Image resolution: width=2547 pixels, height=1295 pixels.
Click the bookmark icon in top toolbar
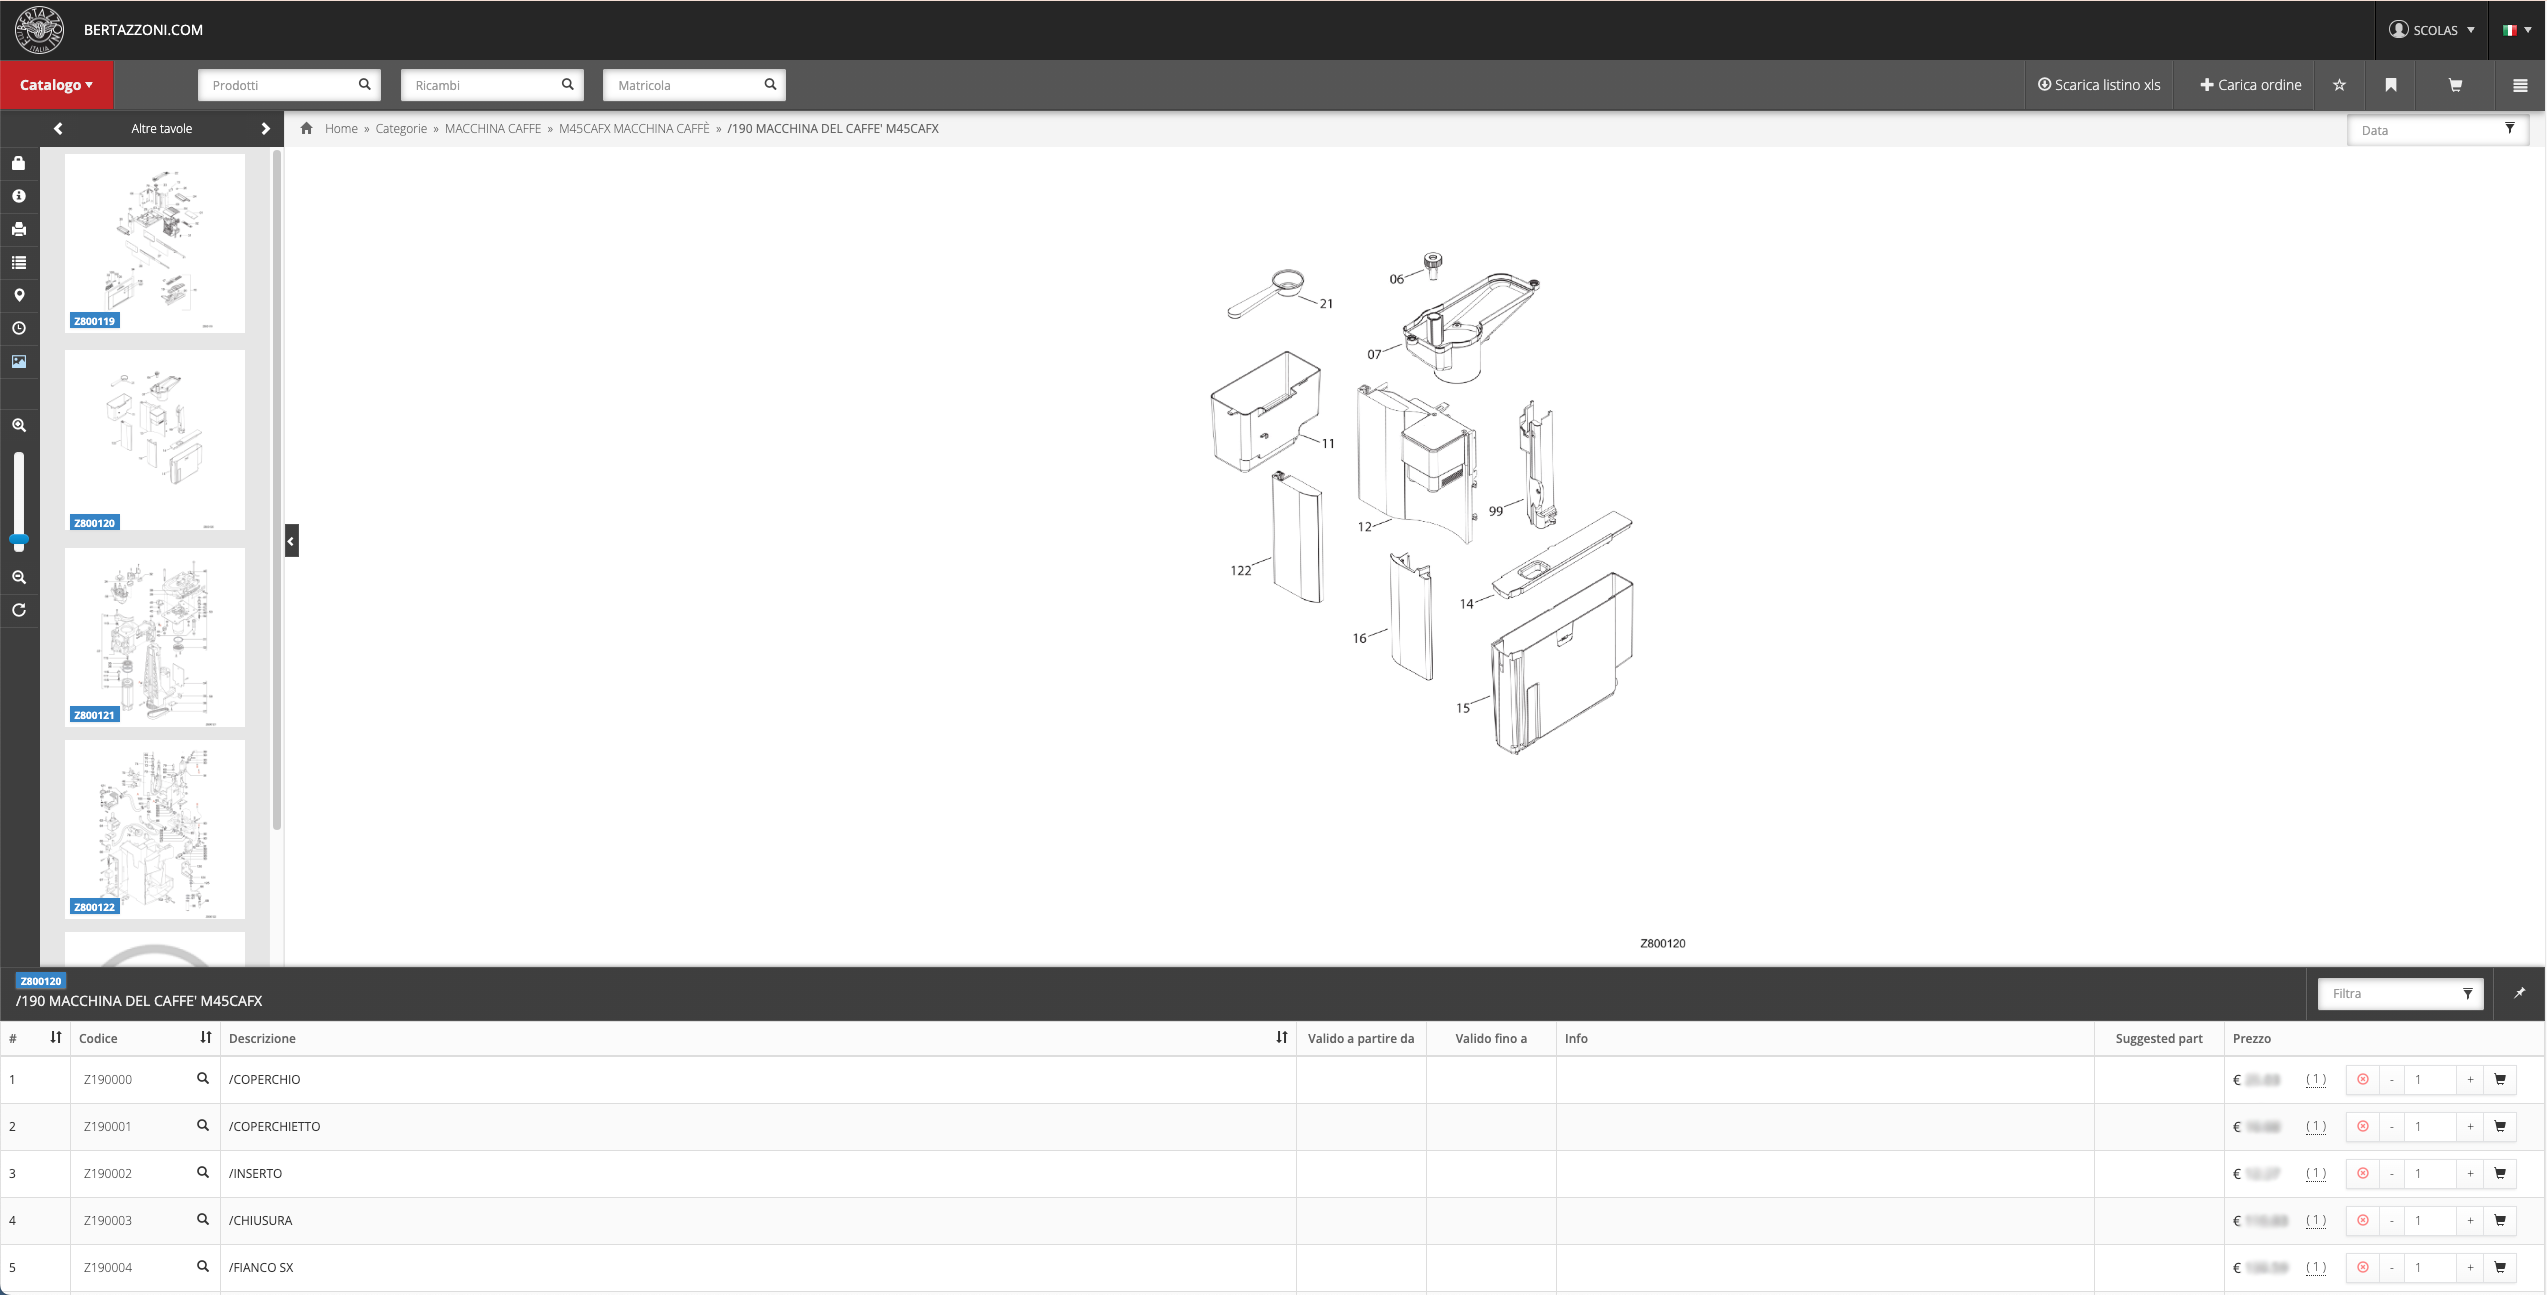tap(2391, 85)
